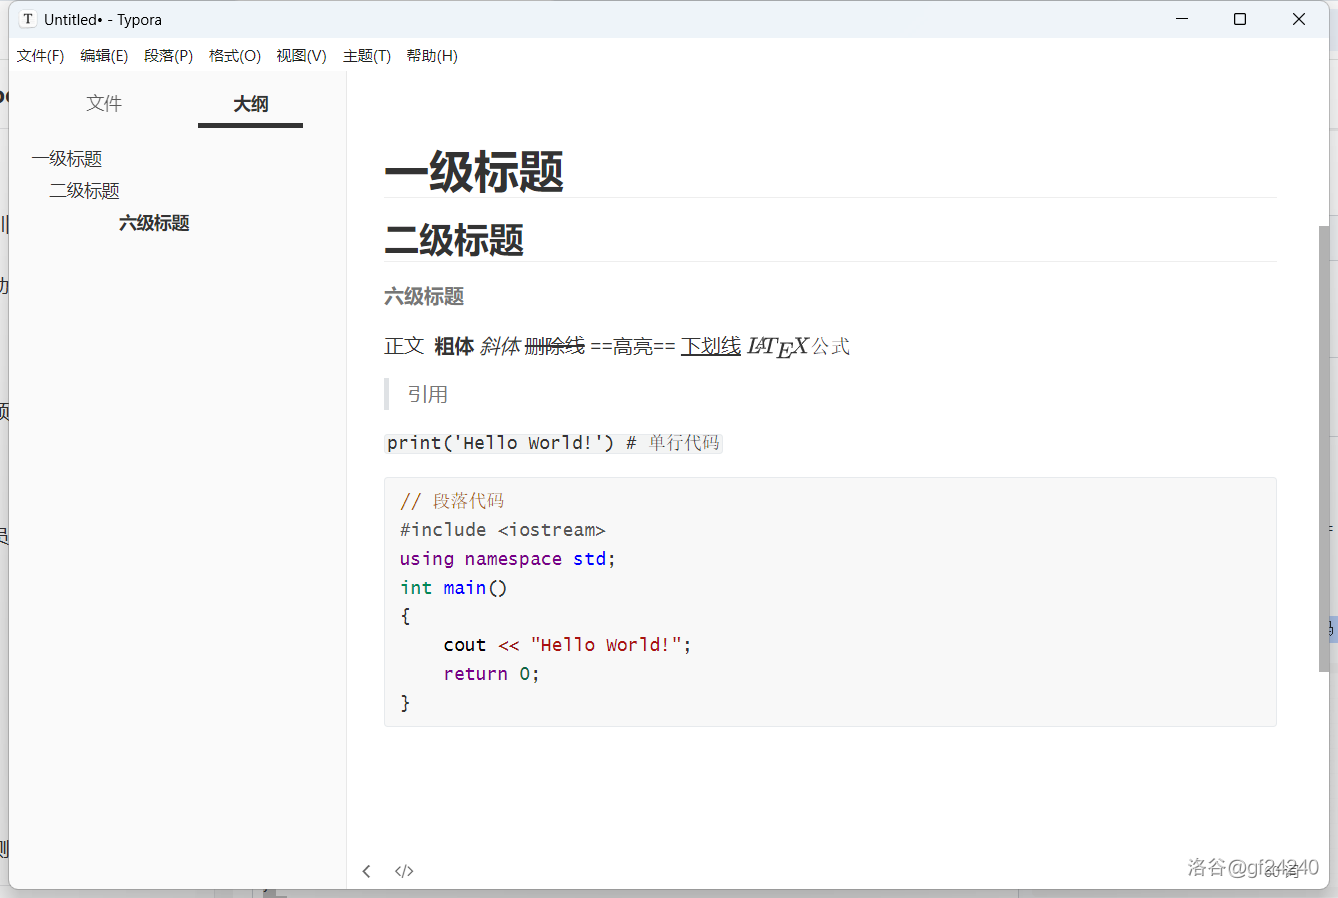Image resolution: width=1338 pixels, height=898 pixels.
Task: Click the Typora app icon in title bar
Action: (x=28, y=19)
